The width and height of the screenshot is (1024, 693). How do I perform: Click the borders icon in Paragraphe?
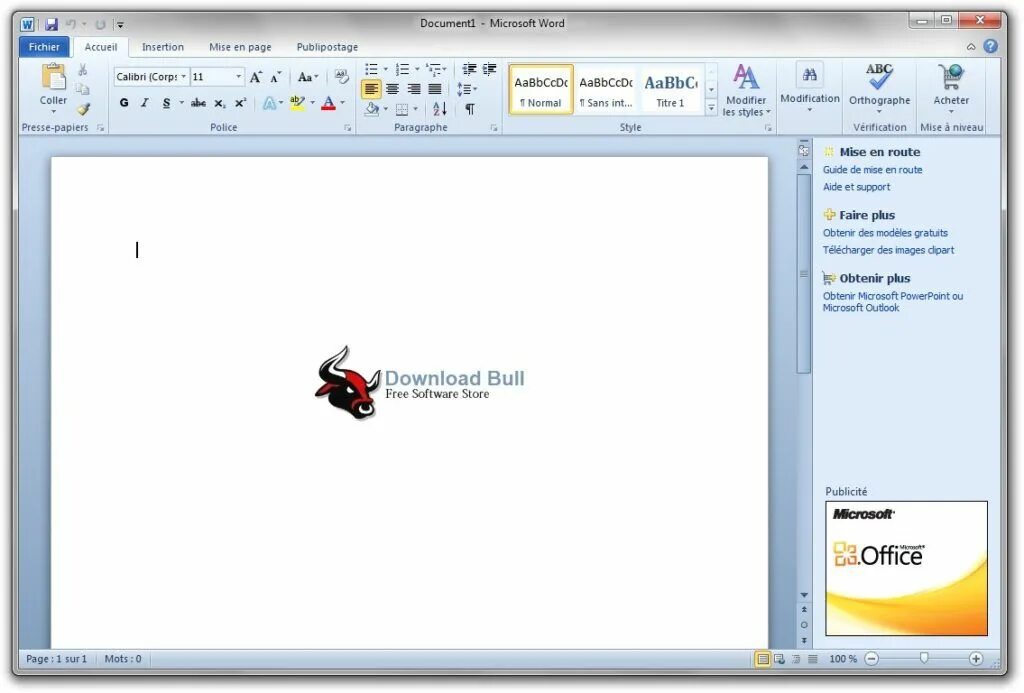(402, 110)
